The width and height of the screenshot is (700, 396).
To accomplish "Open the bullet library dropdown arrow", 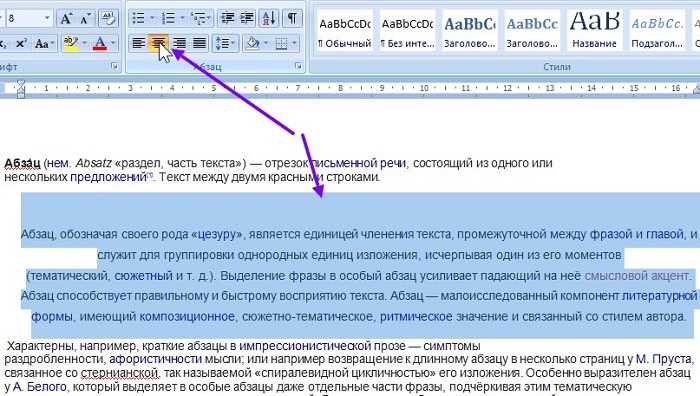I will [x=152, y=18].
